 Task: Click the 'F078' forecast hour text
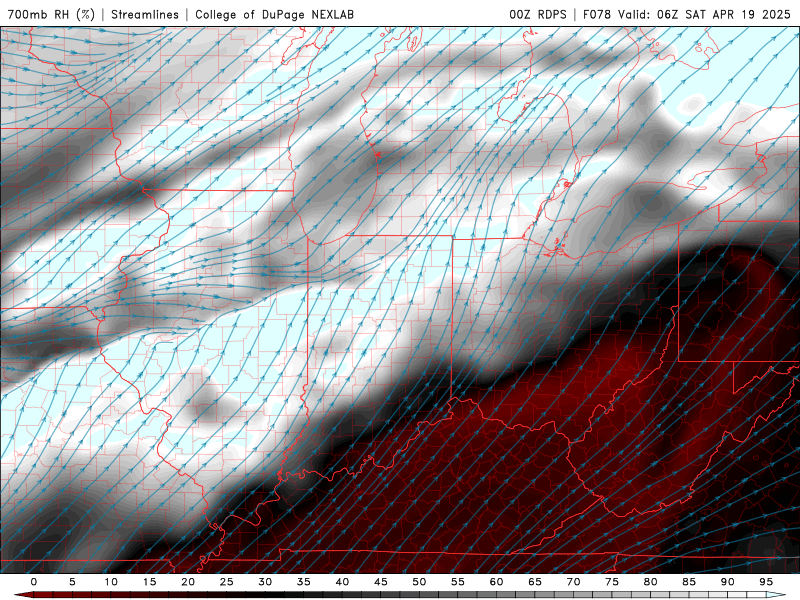[x=597, y=14]
